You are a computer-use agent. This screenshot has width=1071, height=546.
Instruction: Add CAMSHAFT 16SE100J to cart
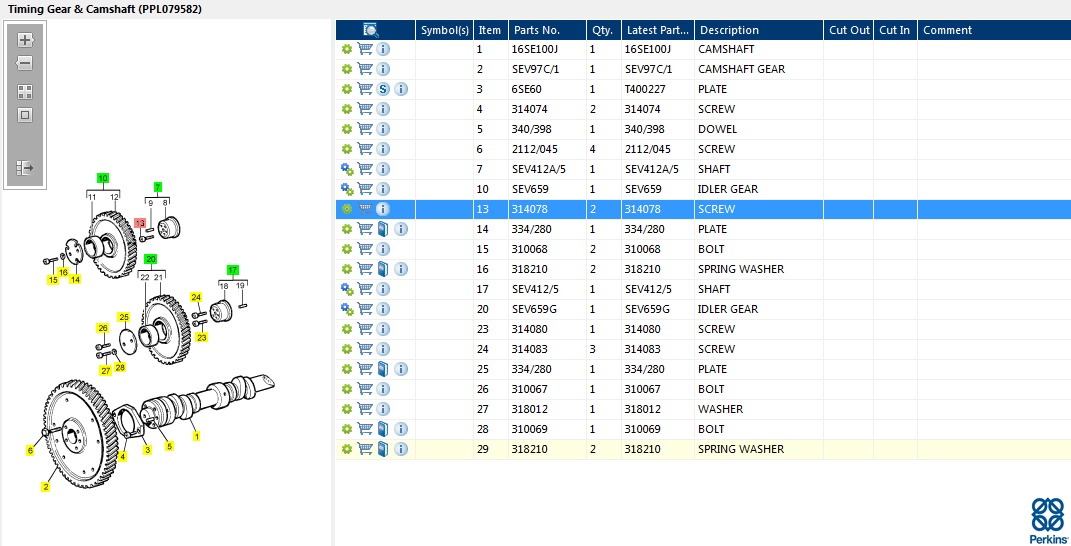(x=365, y=49)
